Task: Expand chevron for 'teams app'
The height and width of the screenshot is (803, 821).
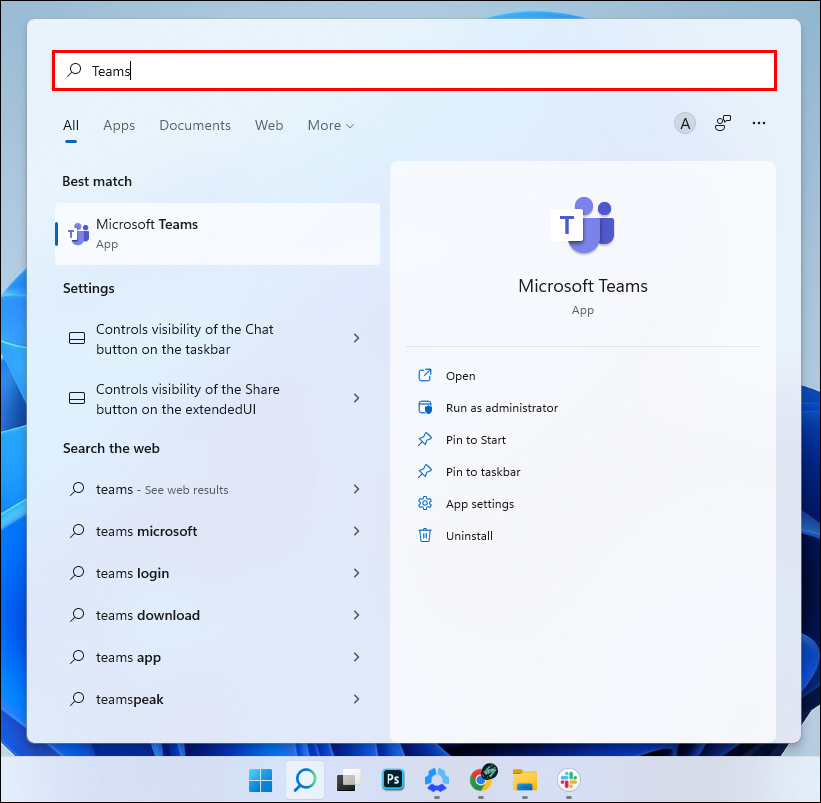Action: coord(357,656)
